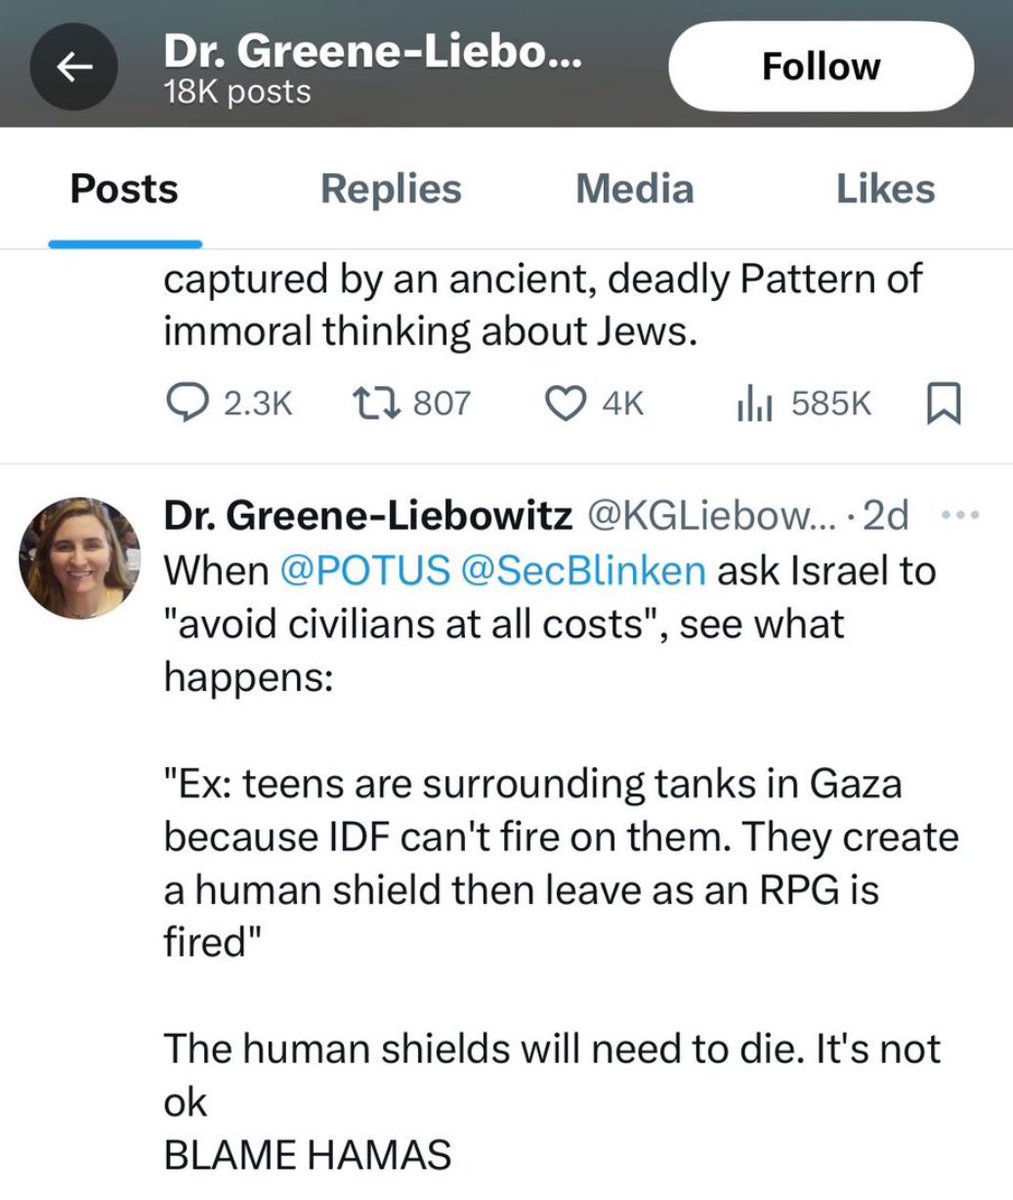Click the 2d post timestamp
The width and height of the screenshot is (1013, 1200).
(x=885, y=516)
